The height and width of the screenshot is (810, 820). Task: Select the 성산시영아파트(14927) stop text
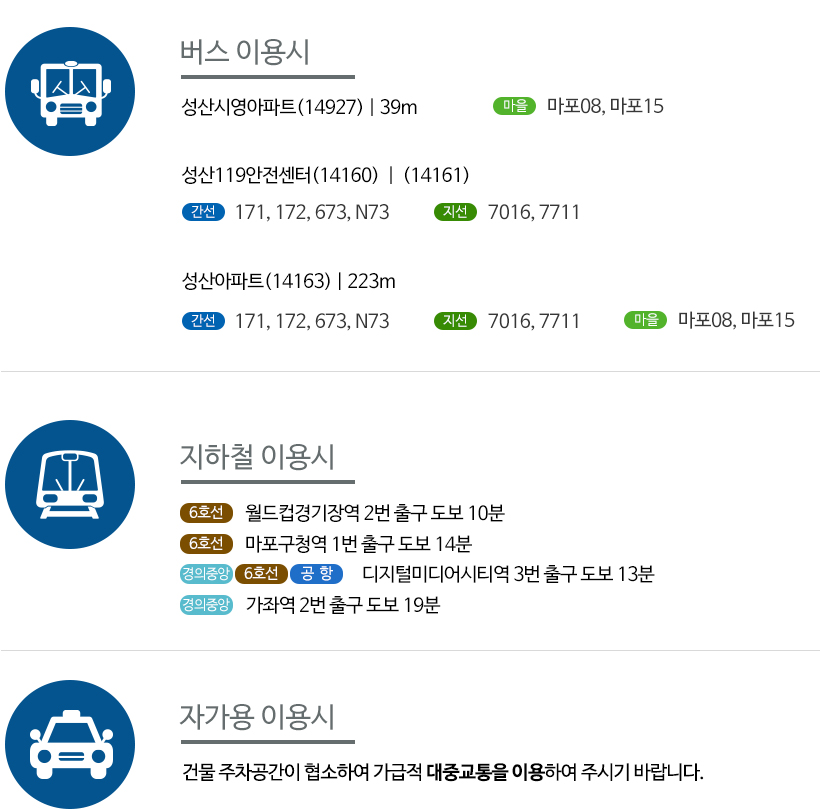point(271,107)
